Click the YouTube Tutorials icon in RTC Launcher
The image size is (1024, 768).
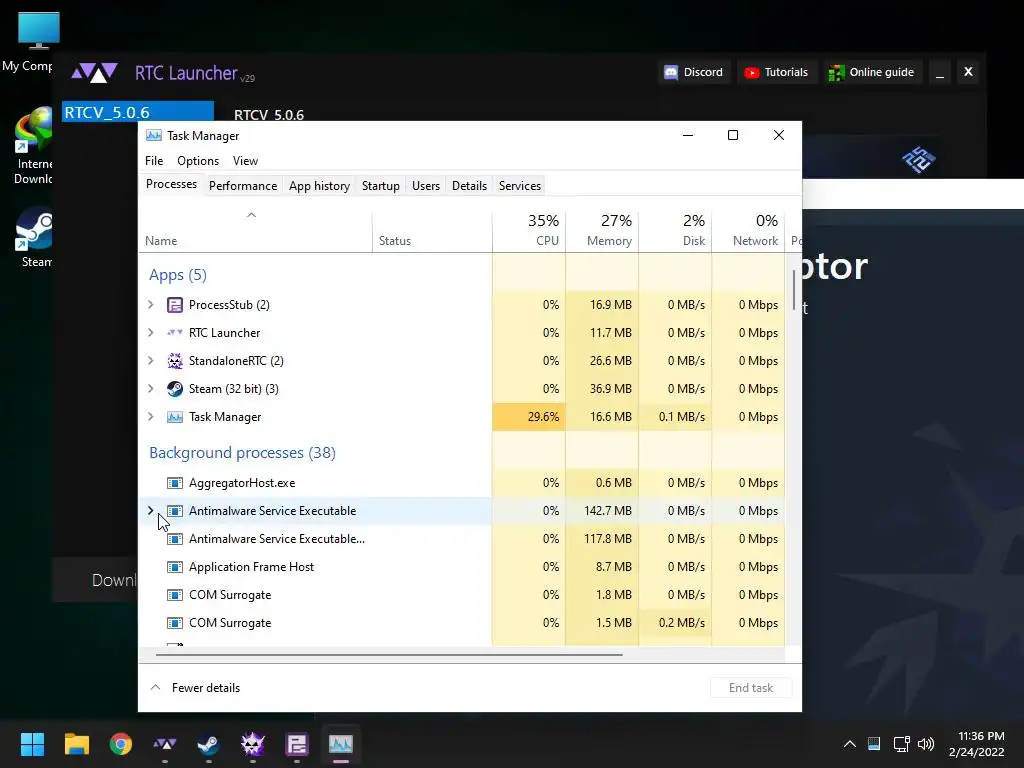(752, 72)
